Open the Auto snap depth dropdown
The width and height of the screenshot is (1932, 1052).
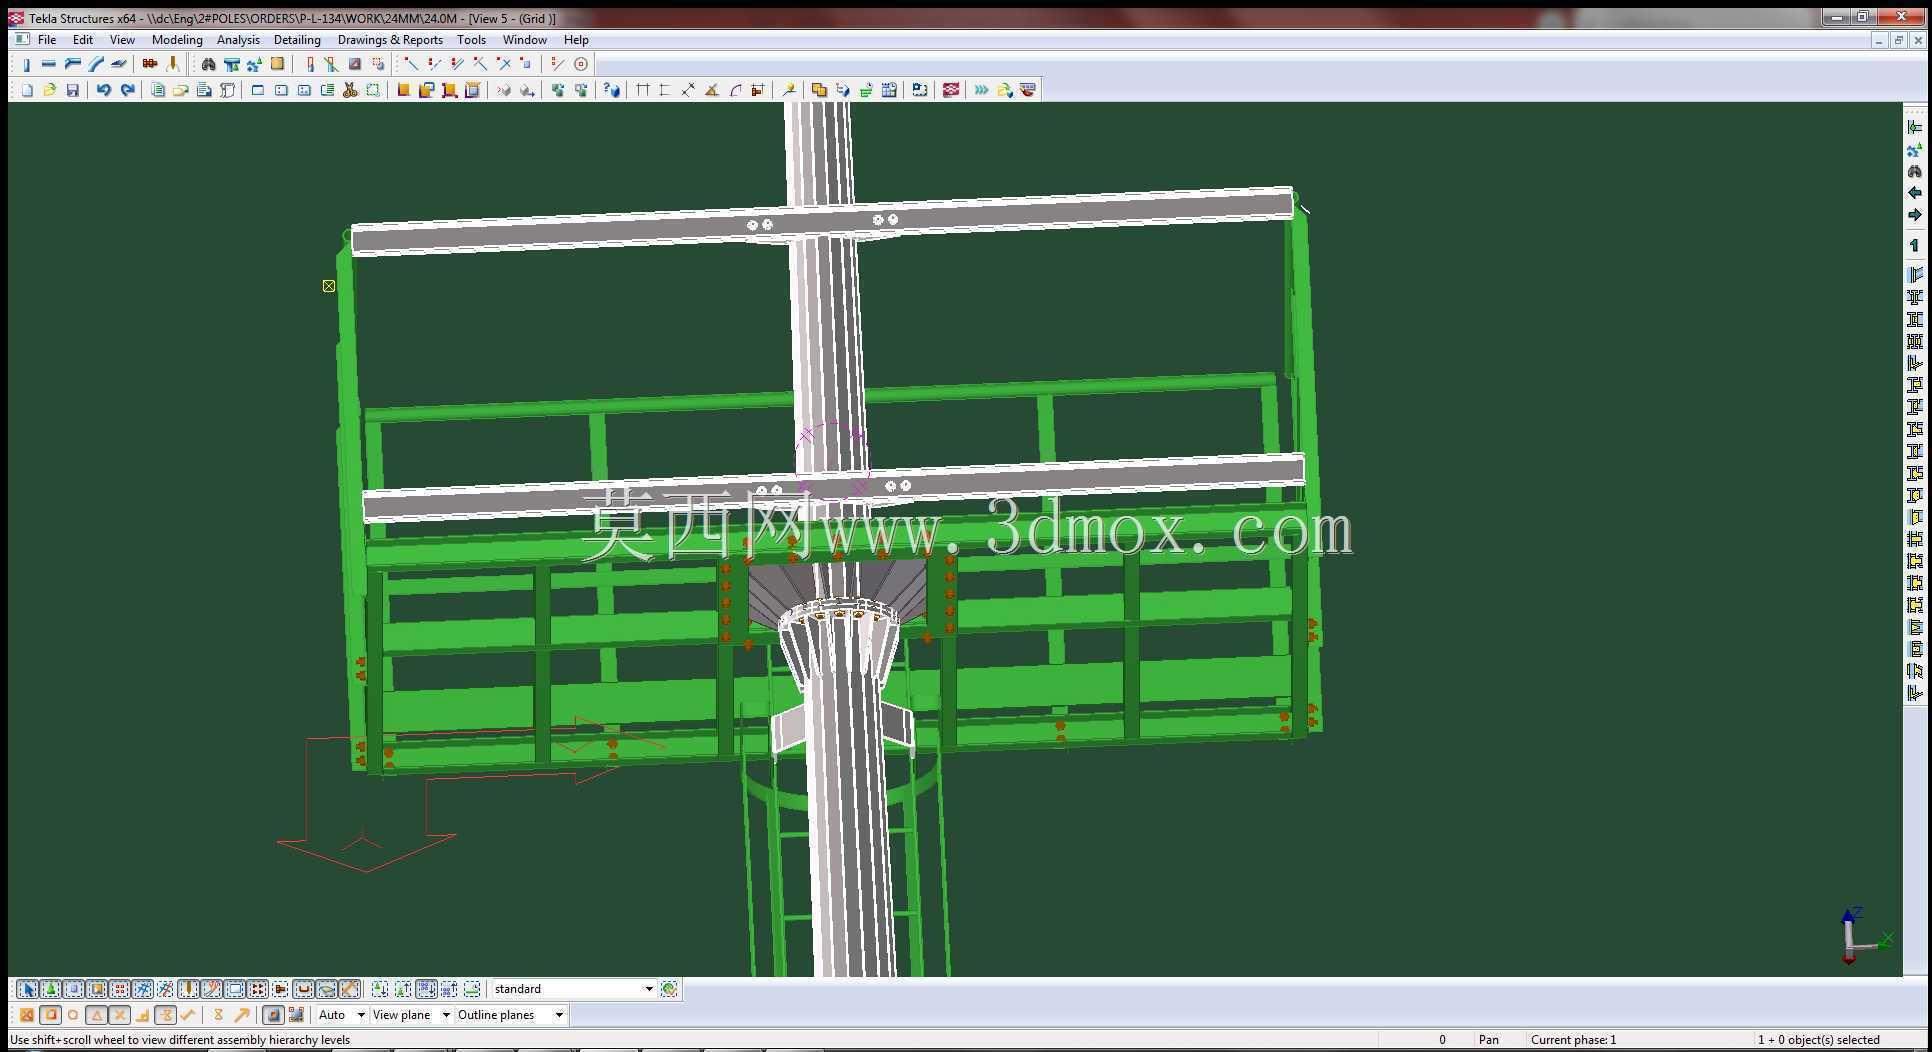tap(361, 1015)
